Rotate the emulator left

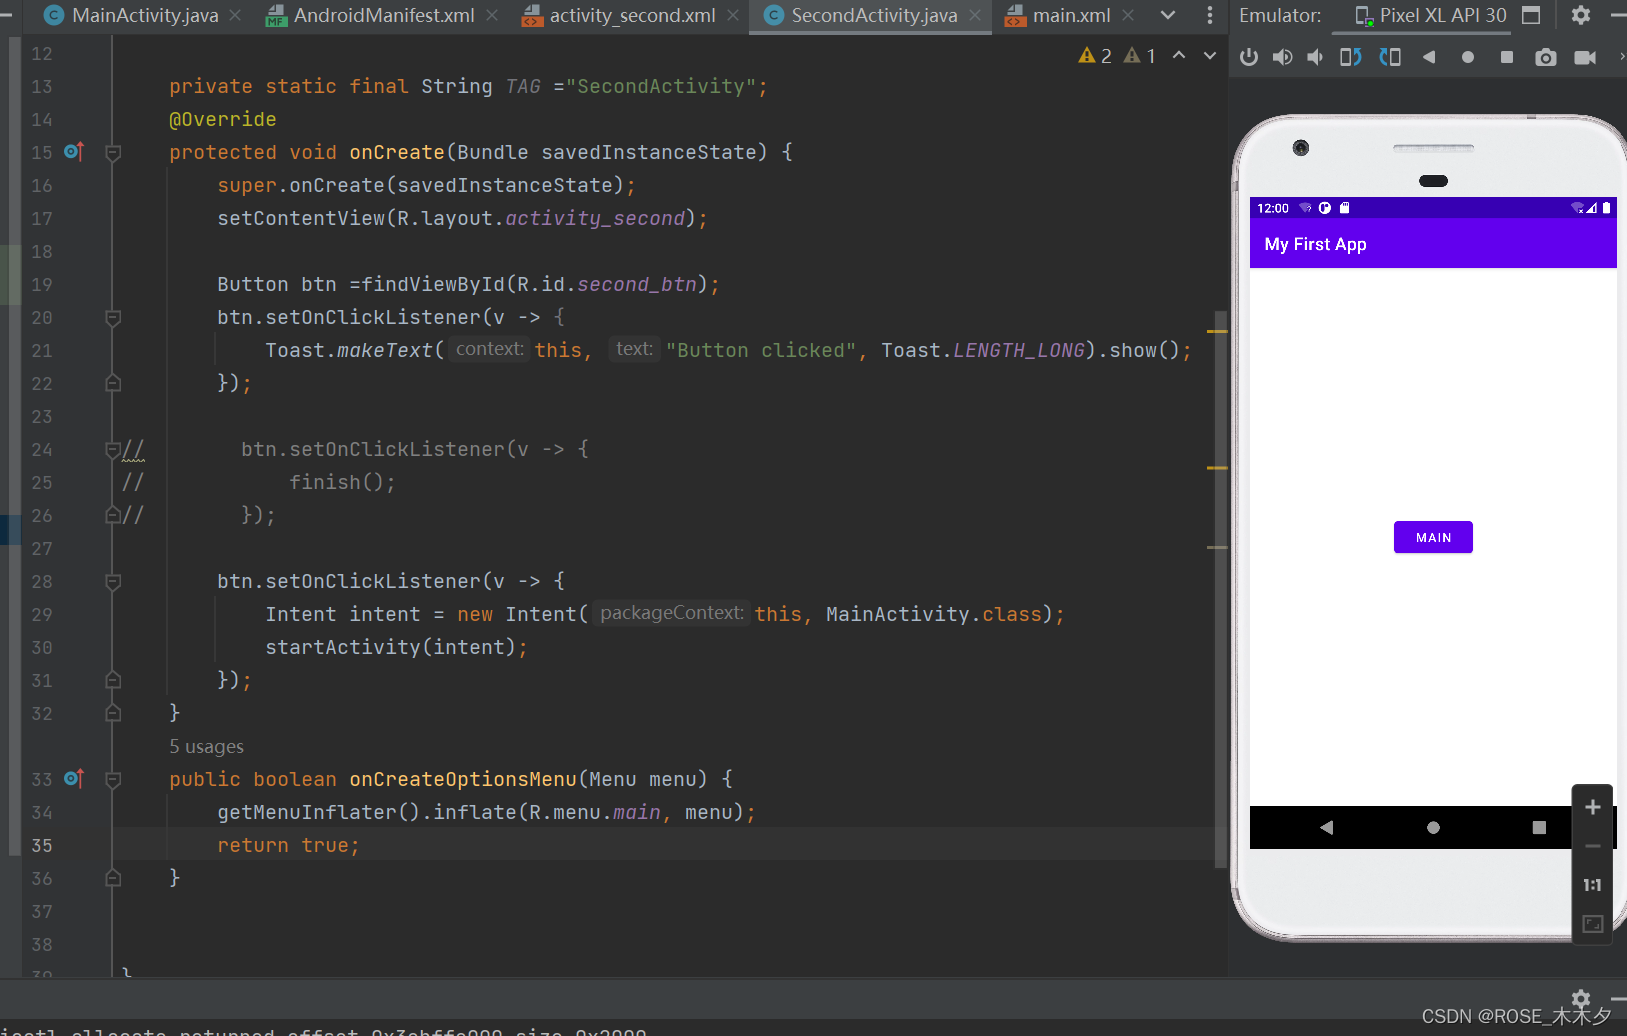(1350, 57)
